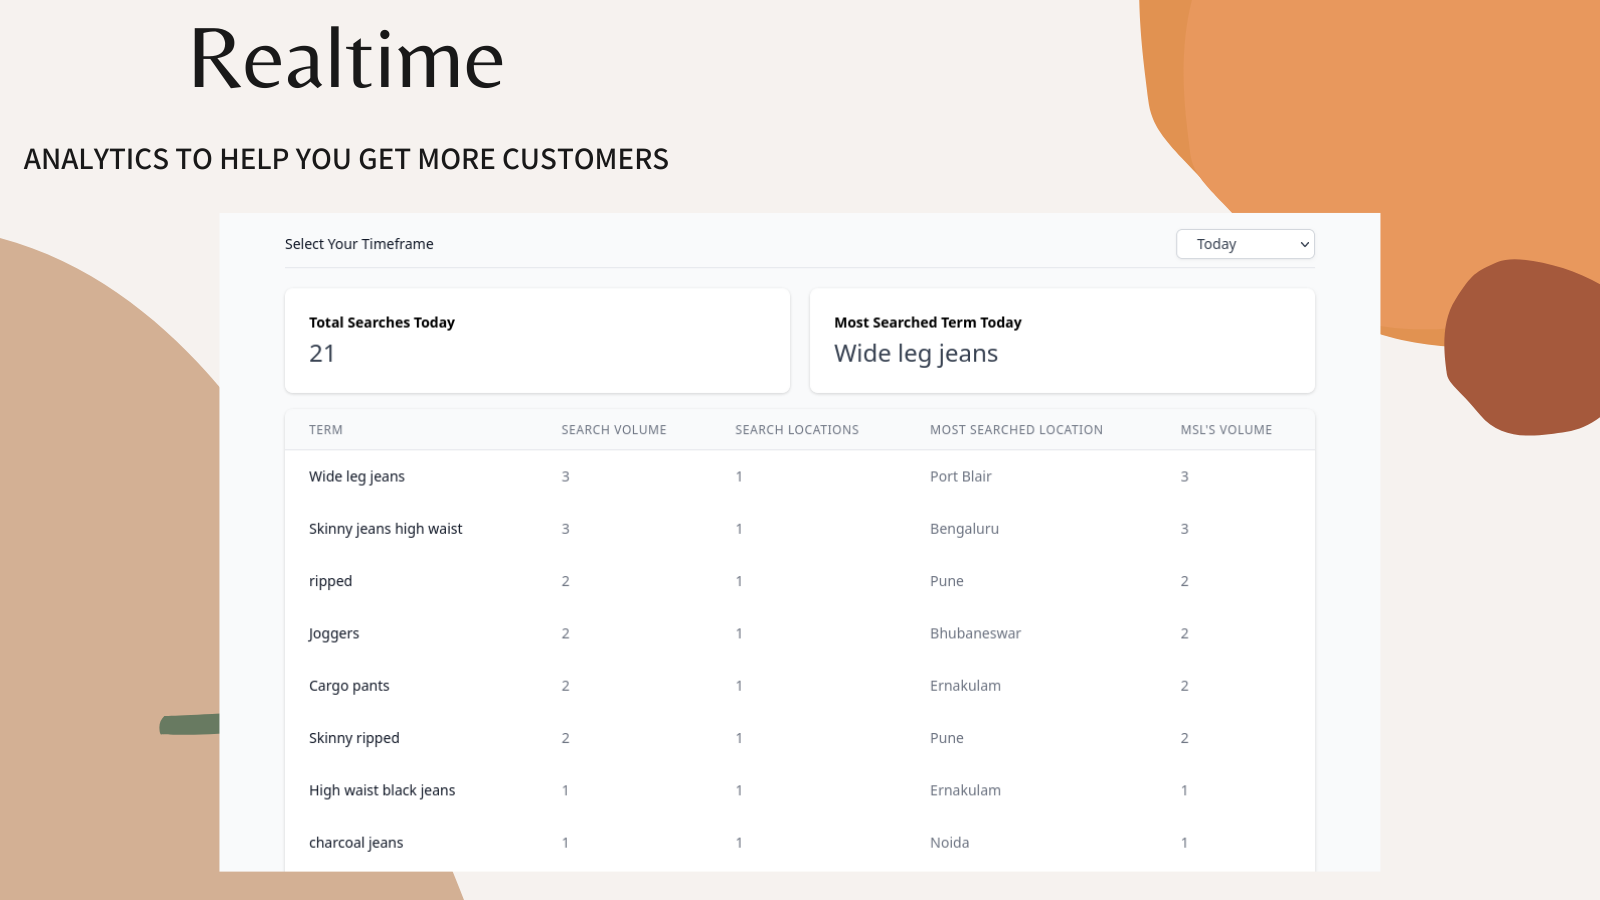Select the High waist black jeans term
This screenshot has width=1600, height=900.
(382, 790)
